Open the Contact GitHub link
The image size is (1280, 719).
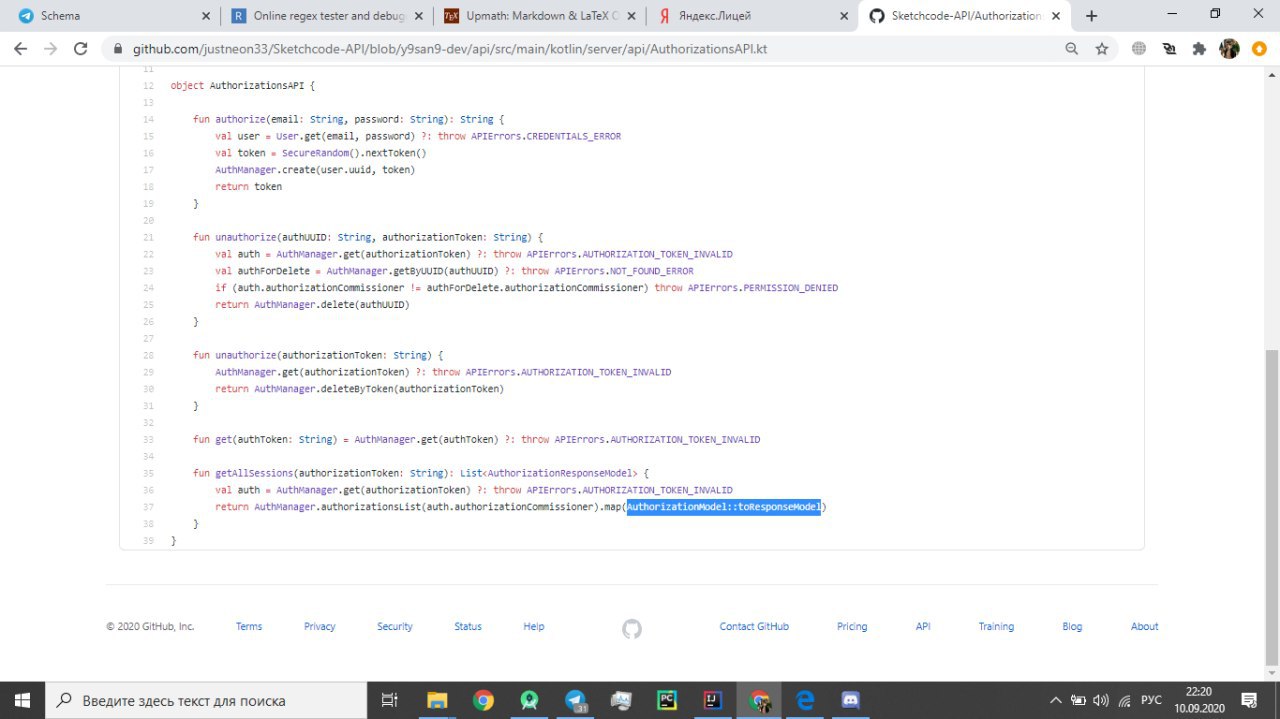(x=754, y=626)
